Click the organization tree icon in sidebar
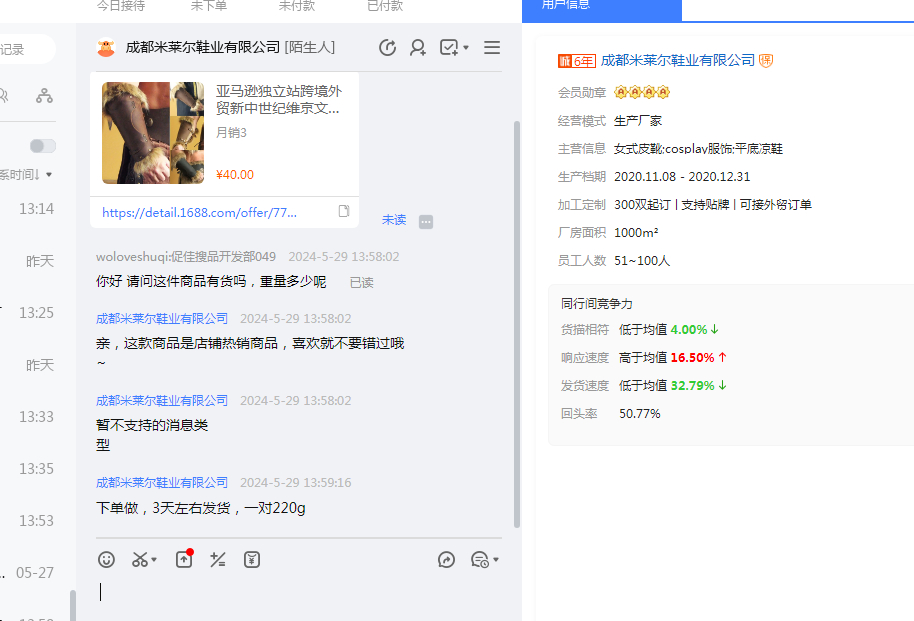 (44, 96)
